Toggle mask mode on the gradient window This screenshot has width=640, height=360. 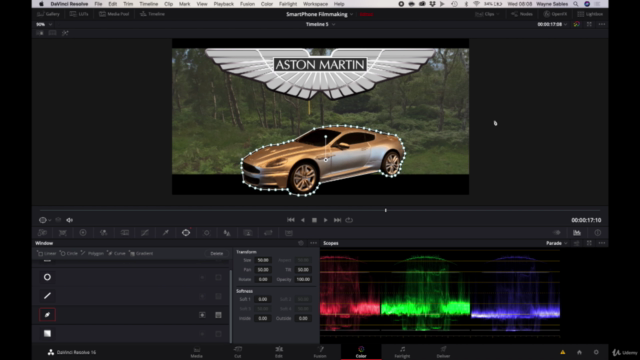point(218,334)
